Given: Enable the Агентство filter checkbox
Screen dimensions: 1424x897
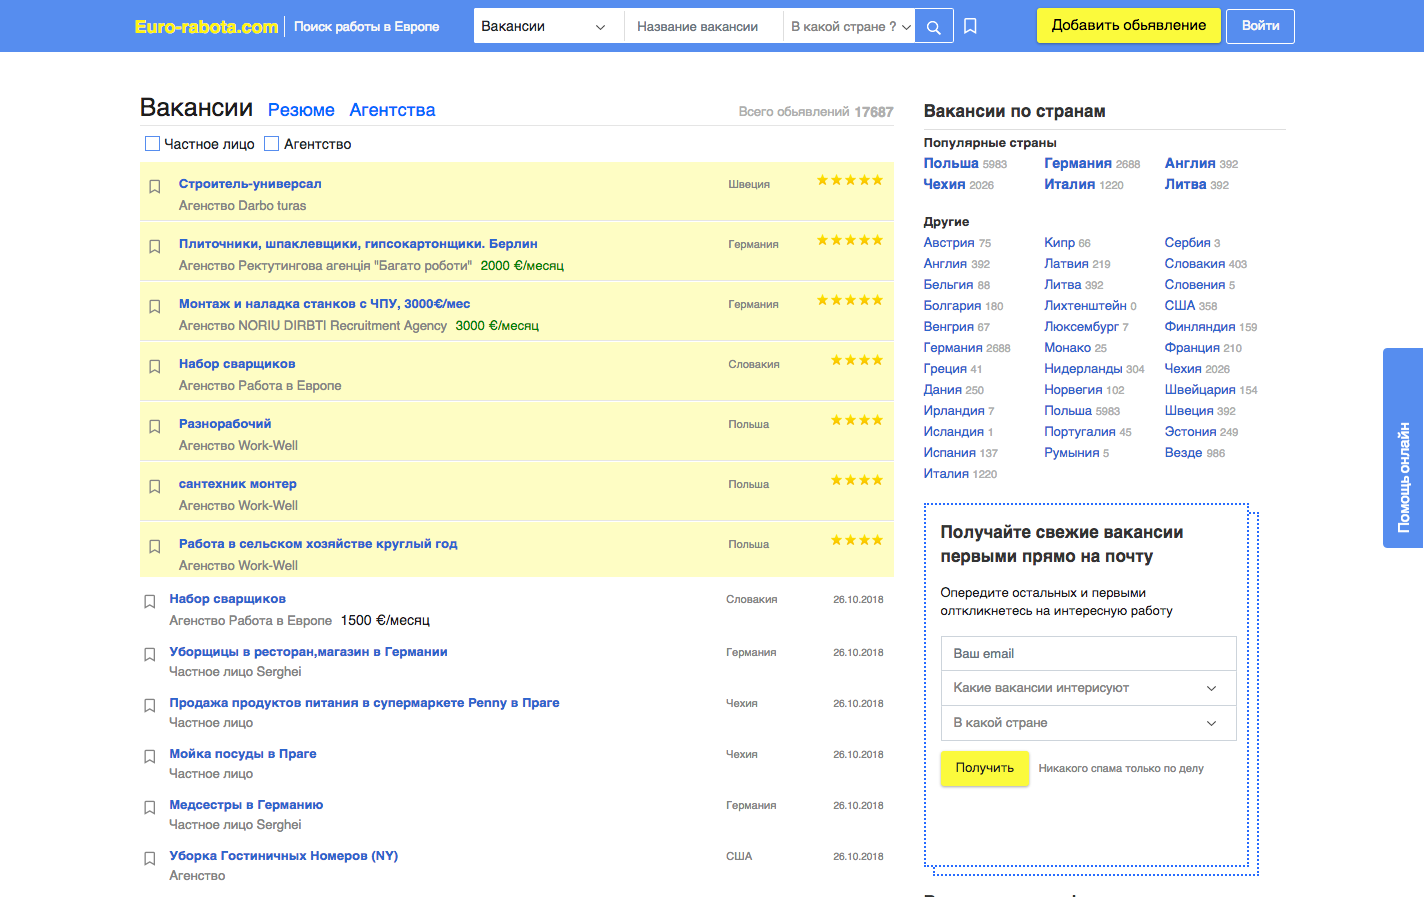Looking at the screenshot, I should coord(272,144).
